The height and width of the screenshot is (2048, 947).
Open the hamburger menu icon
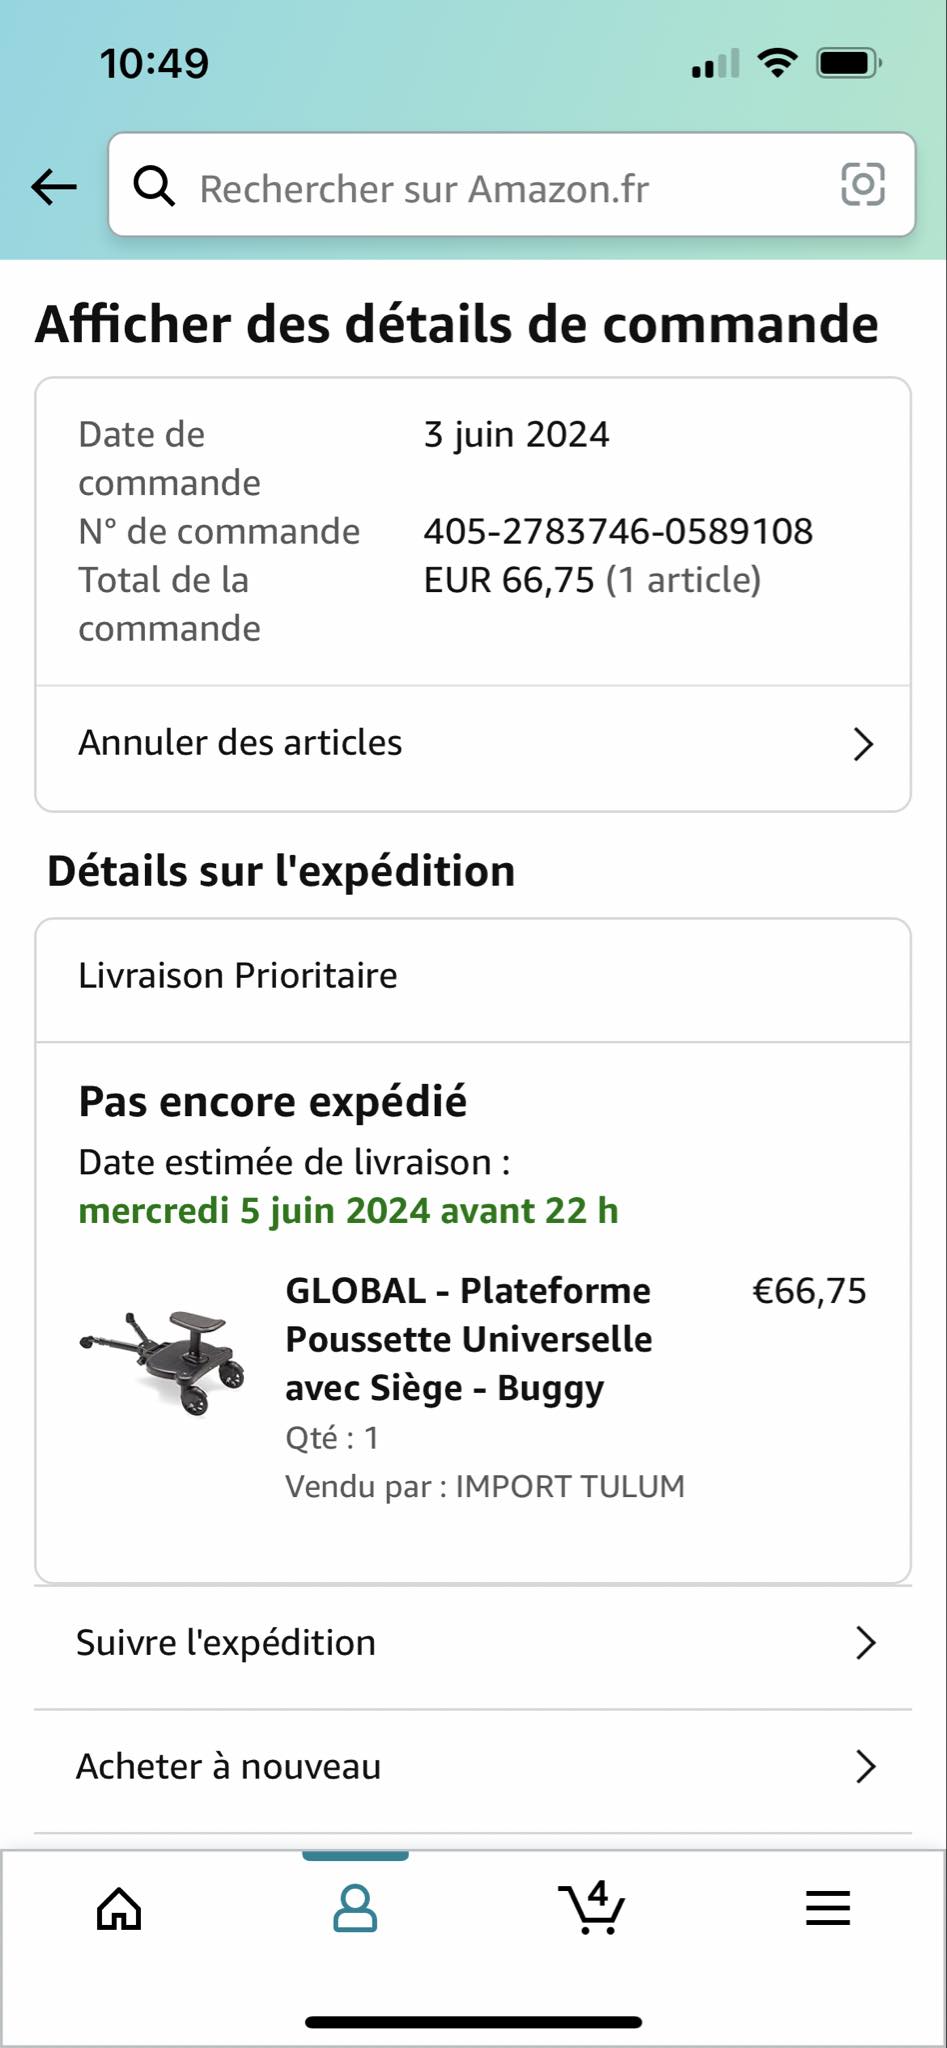tap(828, 1909)
